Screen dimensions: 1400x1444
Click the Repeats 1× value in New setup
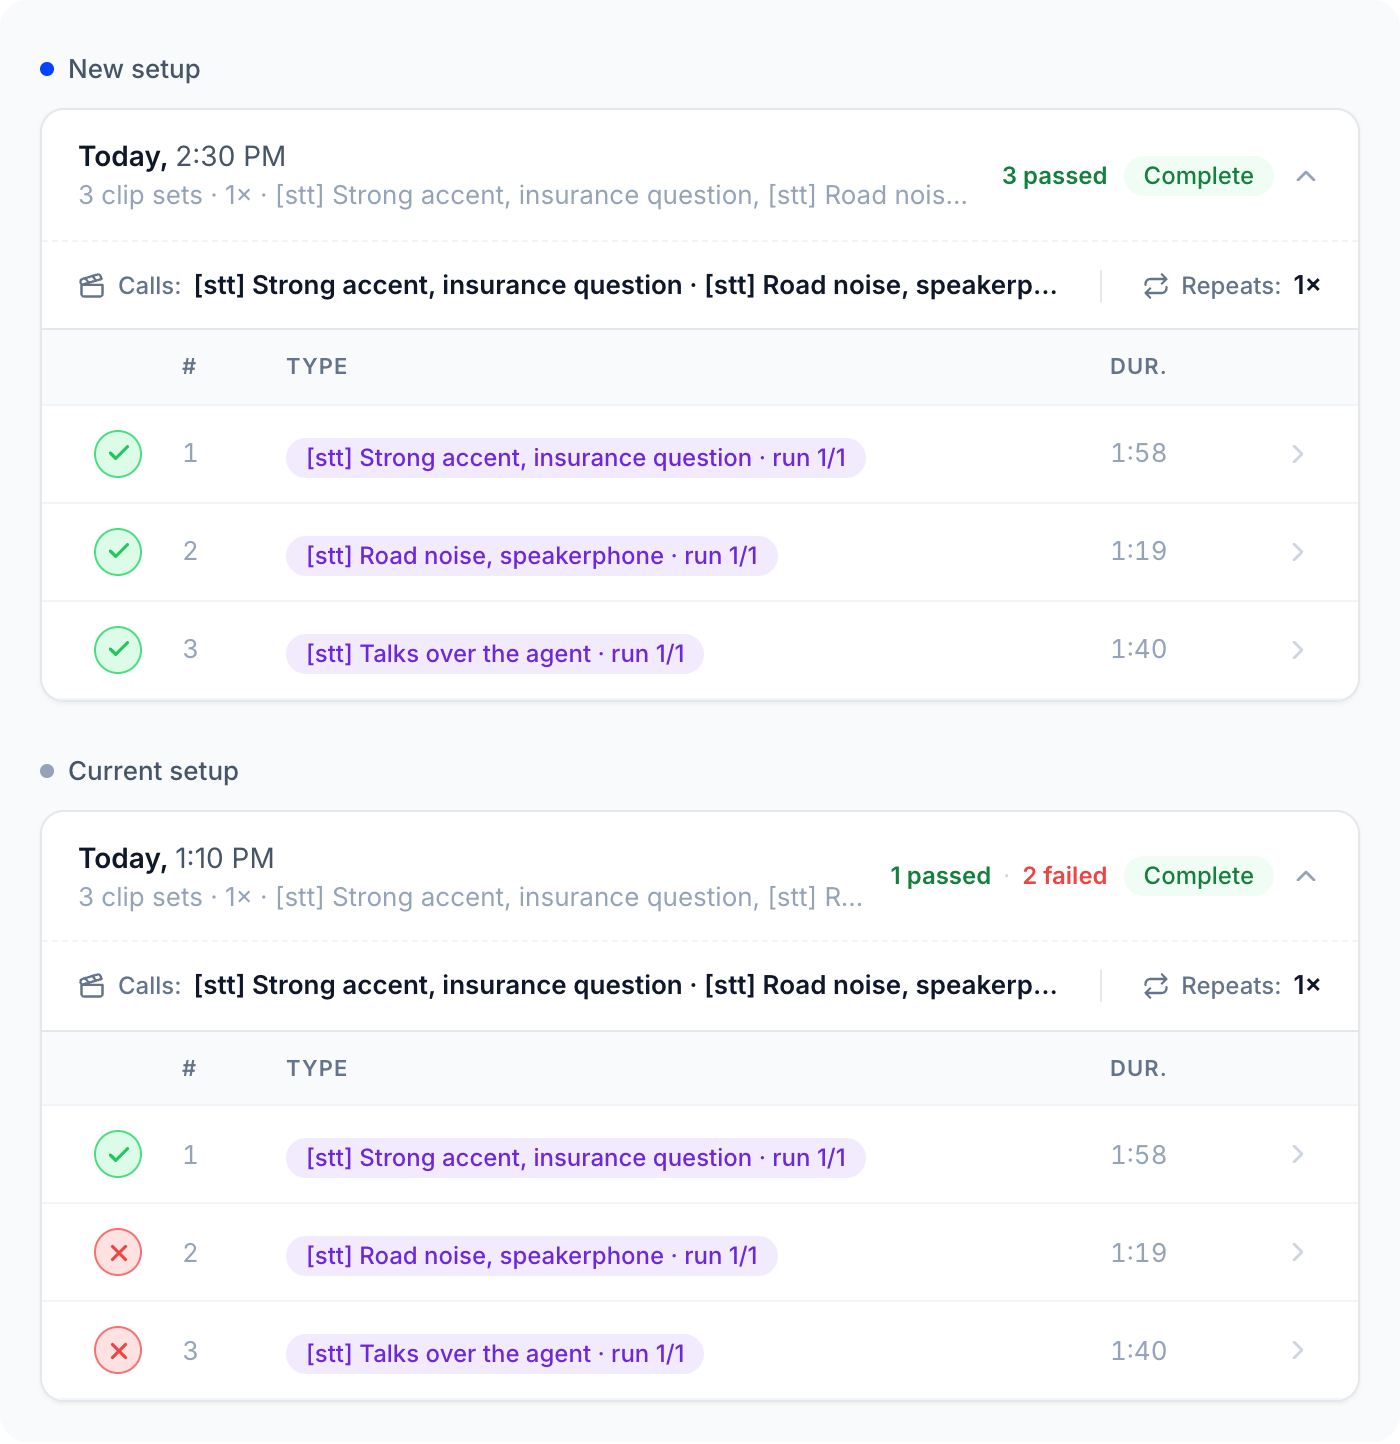click(1307, 285)
